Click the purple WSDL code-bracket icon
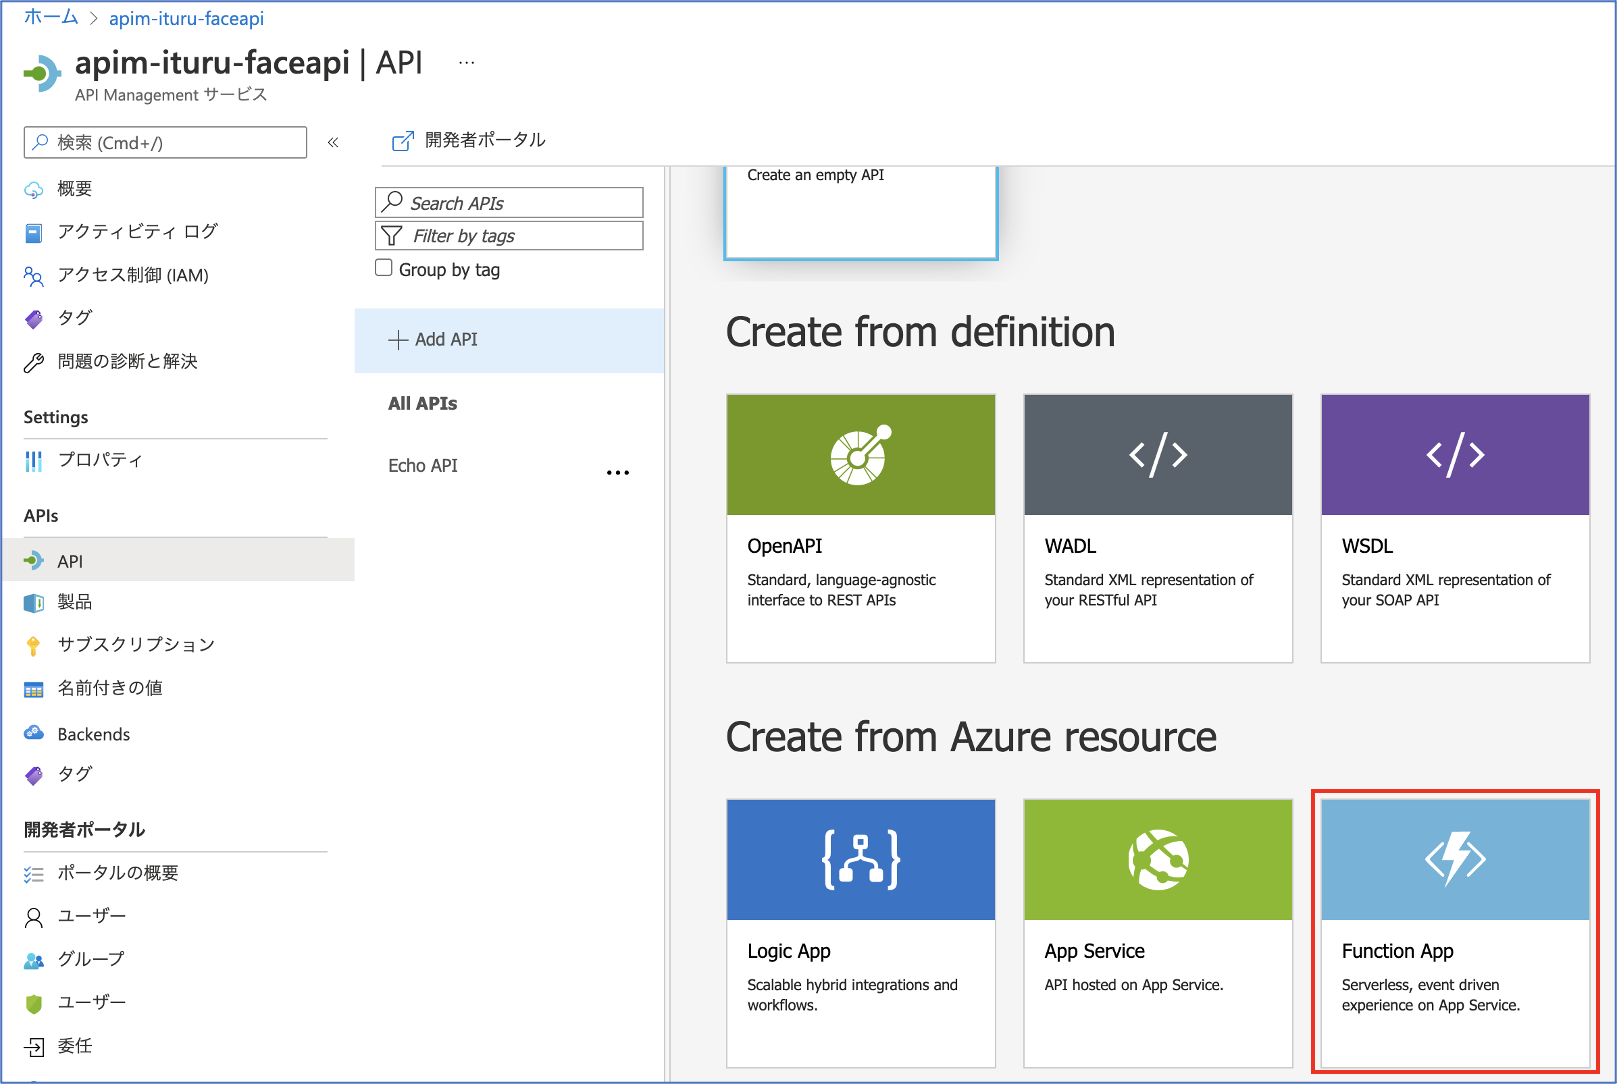The width and height of the screenshot is (1618, 1084). [x=1455, y=455]
